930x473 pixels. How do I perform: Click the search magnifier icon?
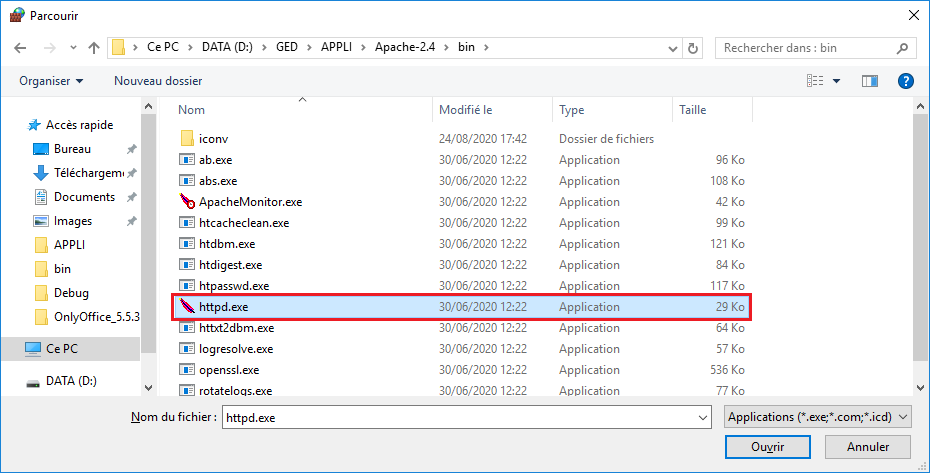[901, 47]
